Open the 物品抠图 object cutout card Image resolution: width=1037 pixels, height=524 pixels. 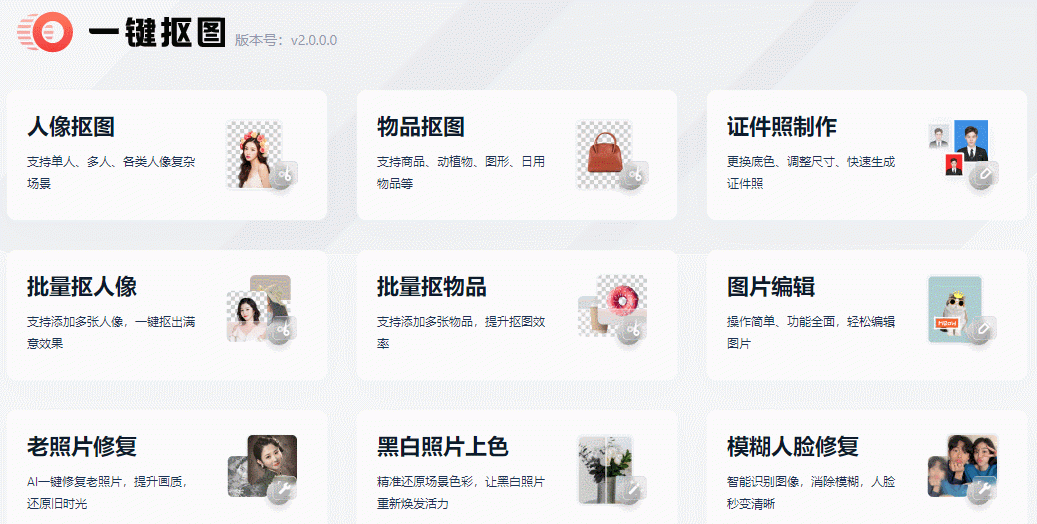pyautogui.click(x=517, y=155)
